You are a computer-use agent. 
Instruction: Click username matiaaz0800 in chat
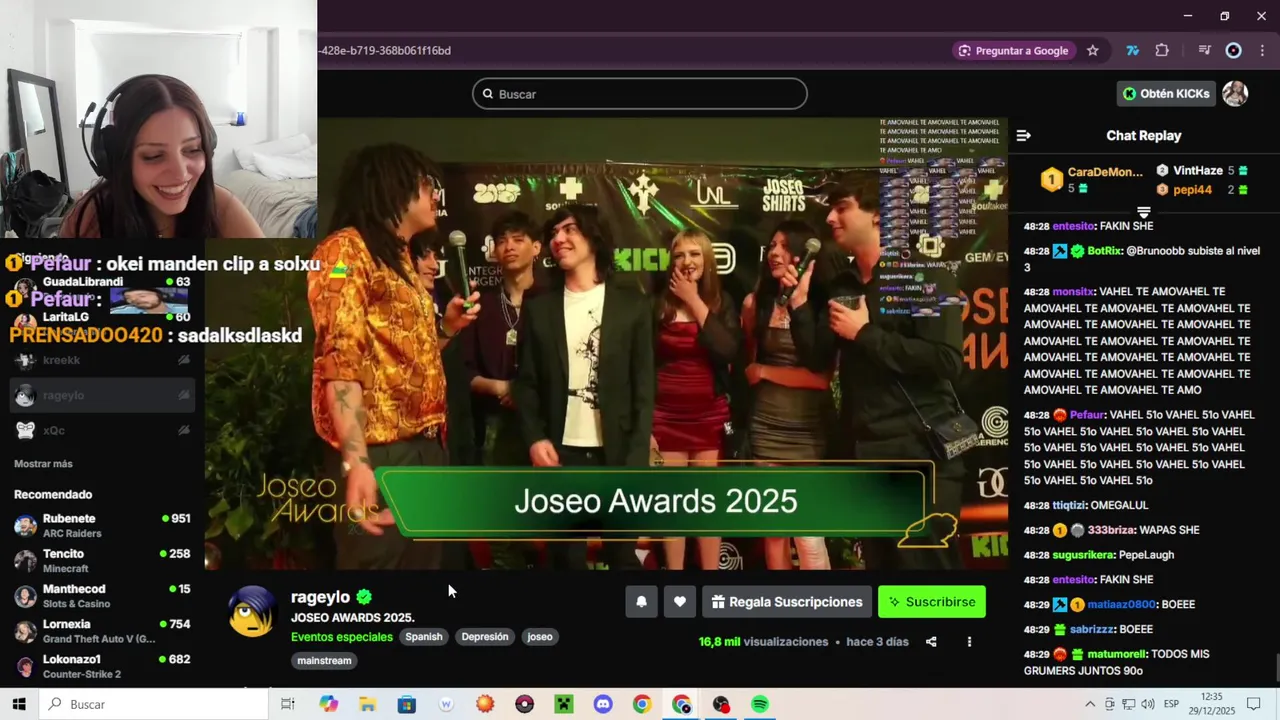[1121, 605]
